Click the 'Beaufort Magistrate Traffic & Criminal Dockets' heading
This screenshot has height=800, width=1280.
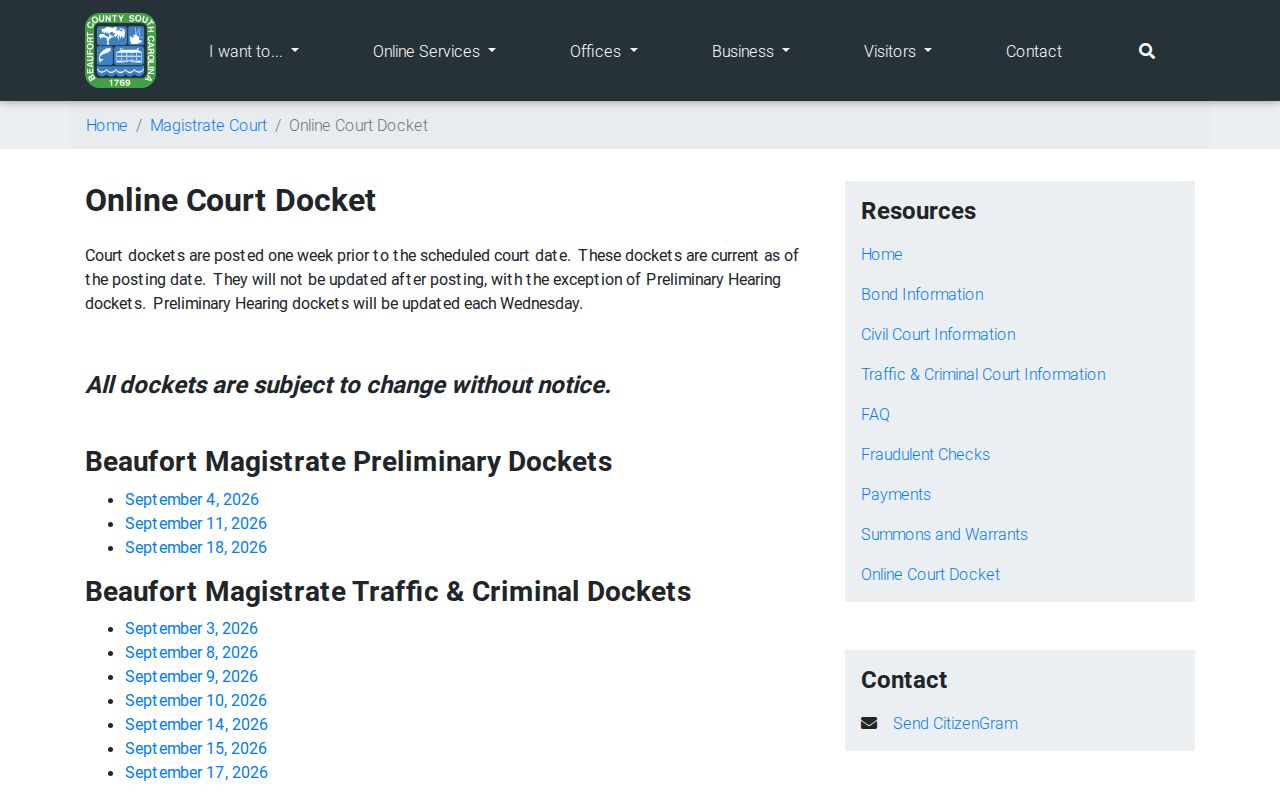(388, 591)
